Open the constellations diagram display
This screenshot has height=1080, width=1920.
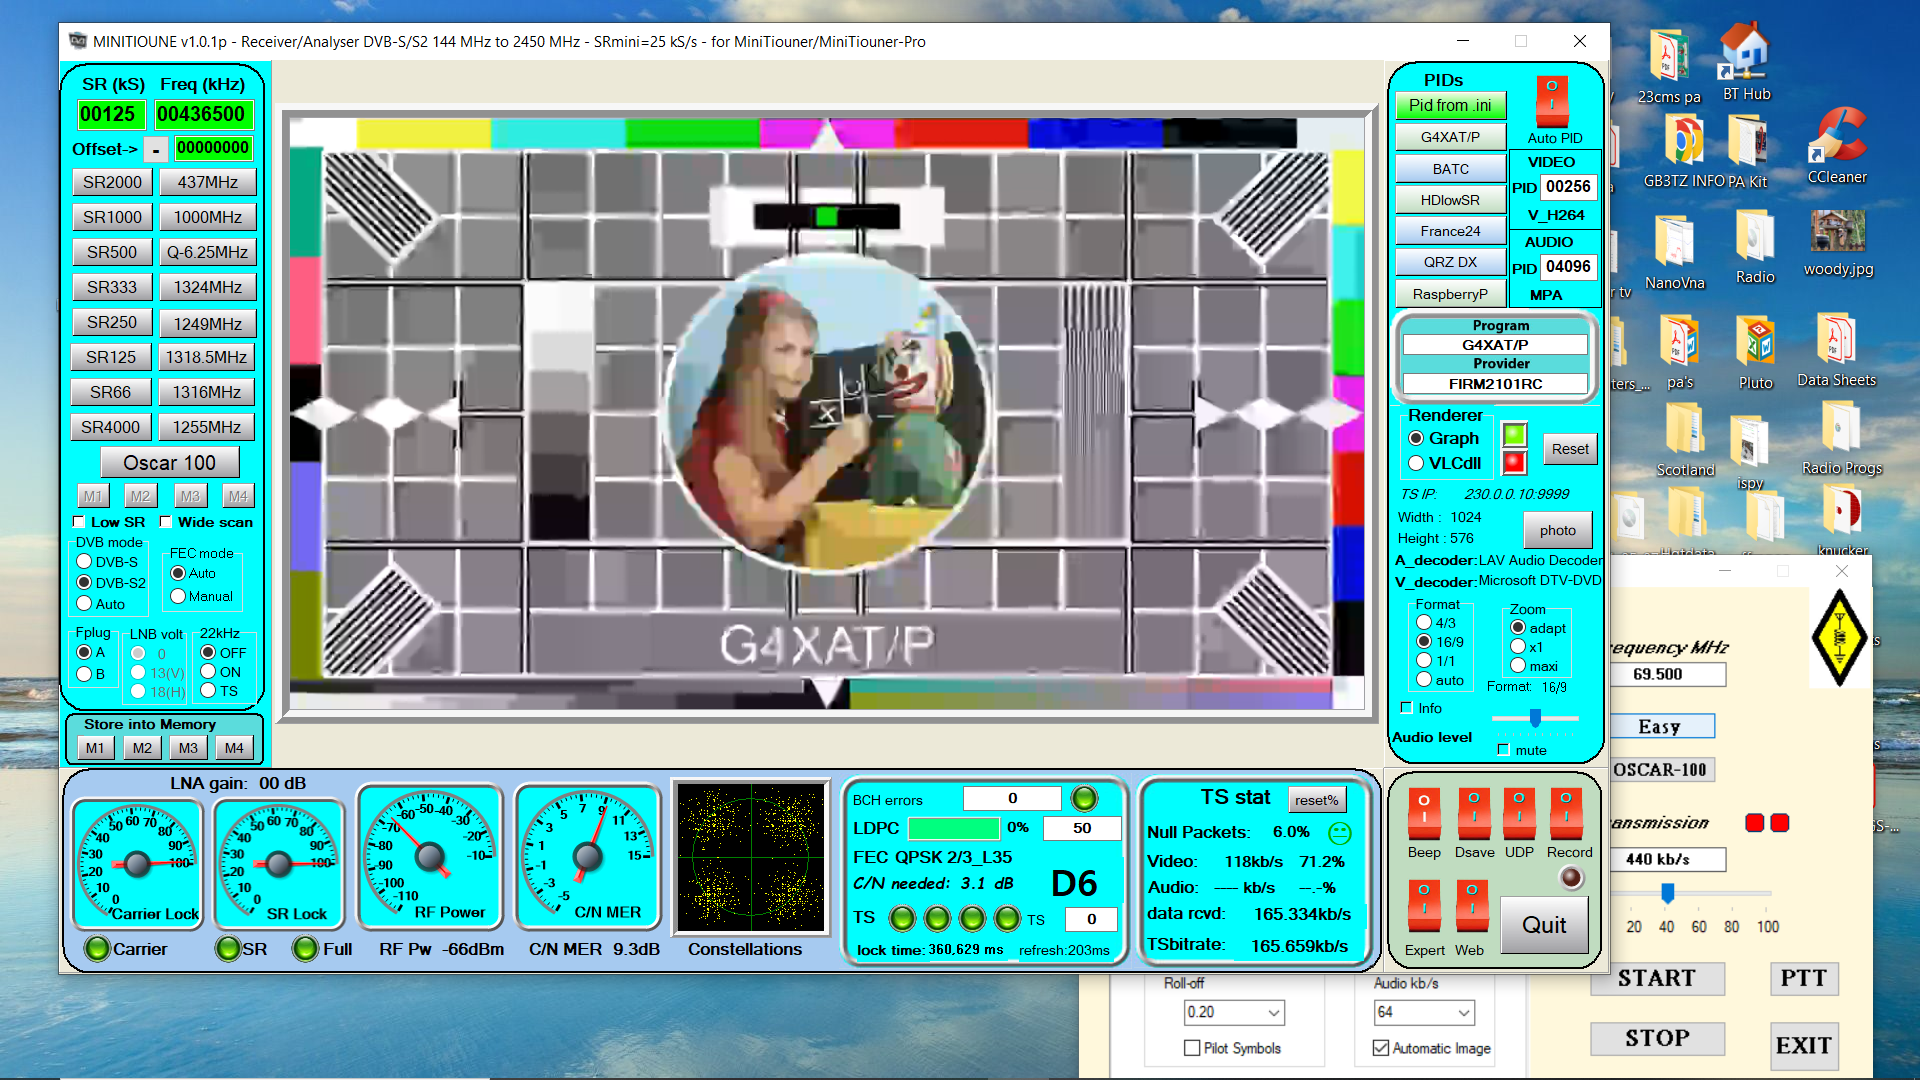[750, 858]
